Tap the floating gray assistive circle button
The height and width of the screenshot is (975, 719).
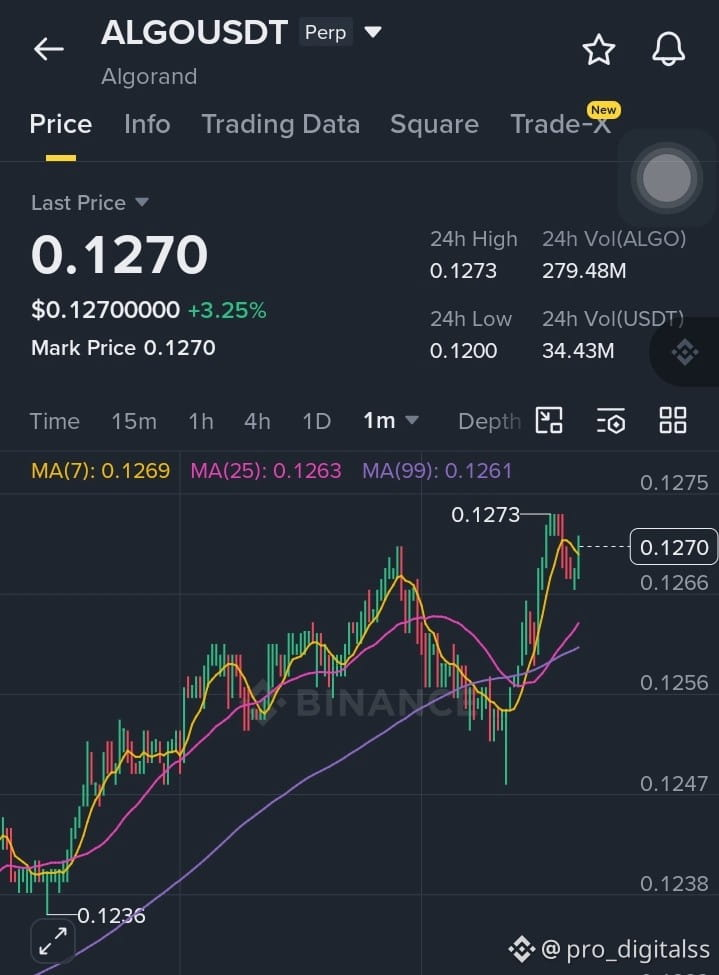pyautogui.click(x=666, y=178)
